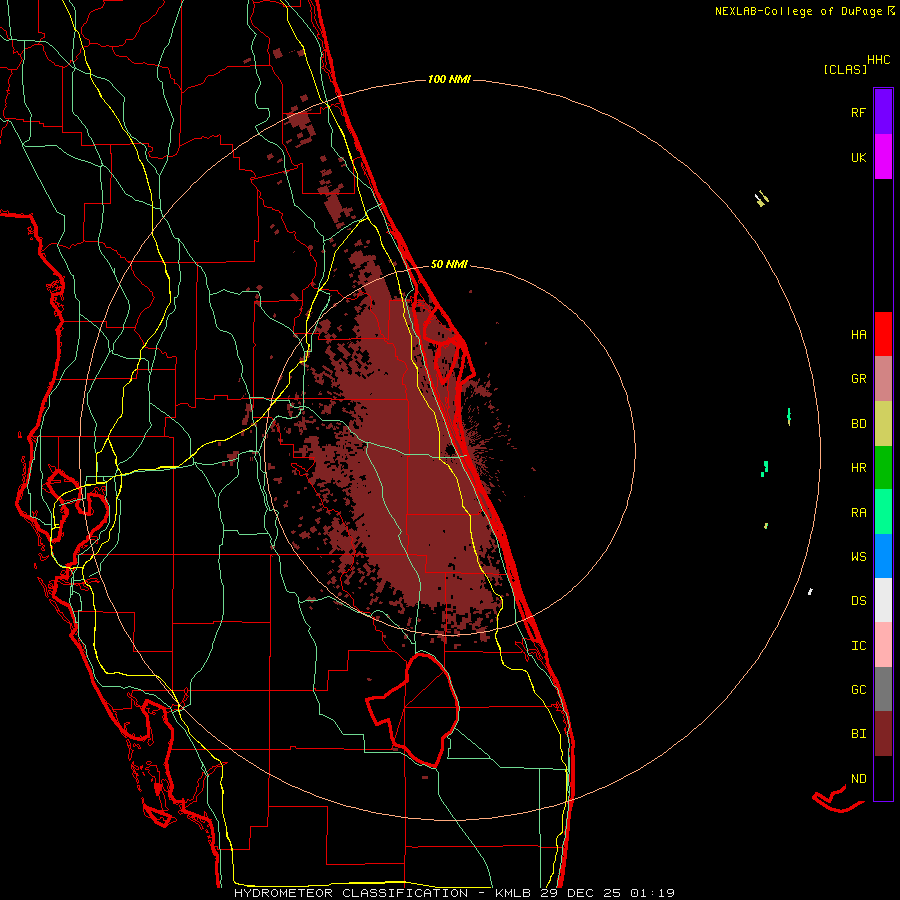
Task: Click the "BI" legend label text
Action: (x=858, y=734)
